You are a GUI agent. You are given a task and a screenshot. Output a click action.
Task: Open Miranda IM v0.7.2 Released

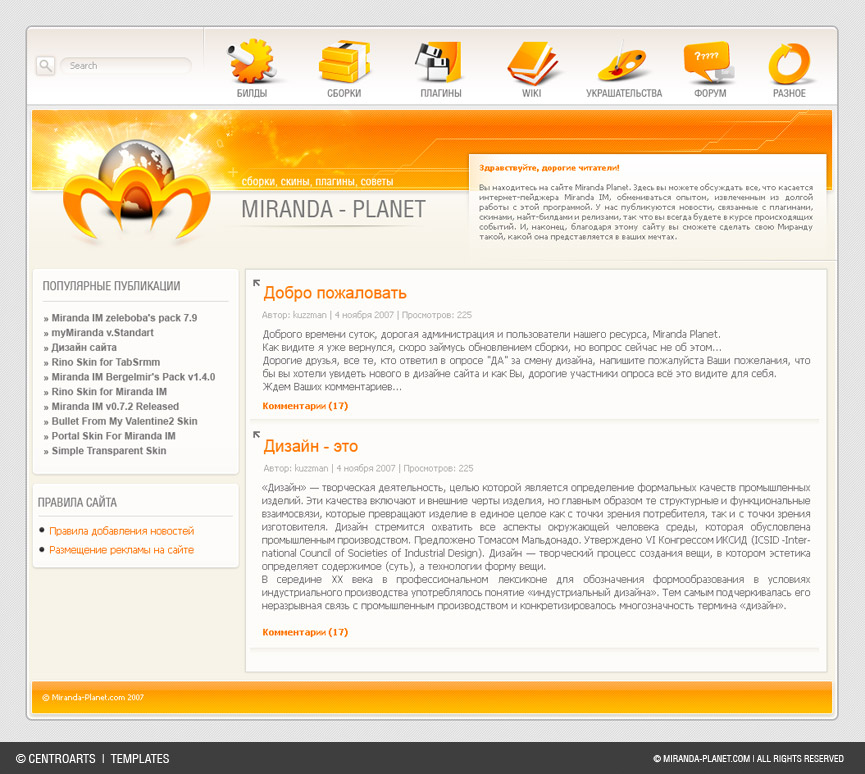115,407
